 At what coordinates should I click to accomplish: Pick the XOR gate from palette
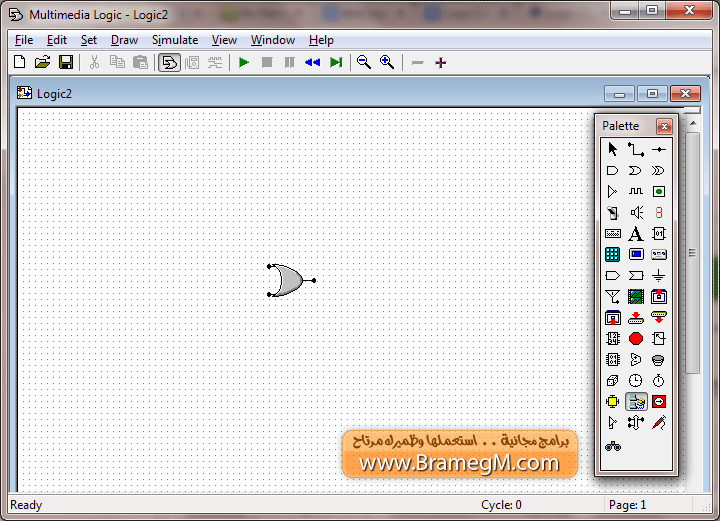click(x=658, y=171)
